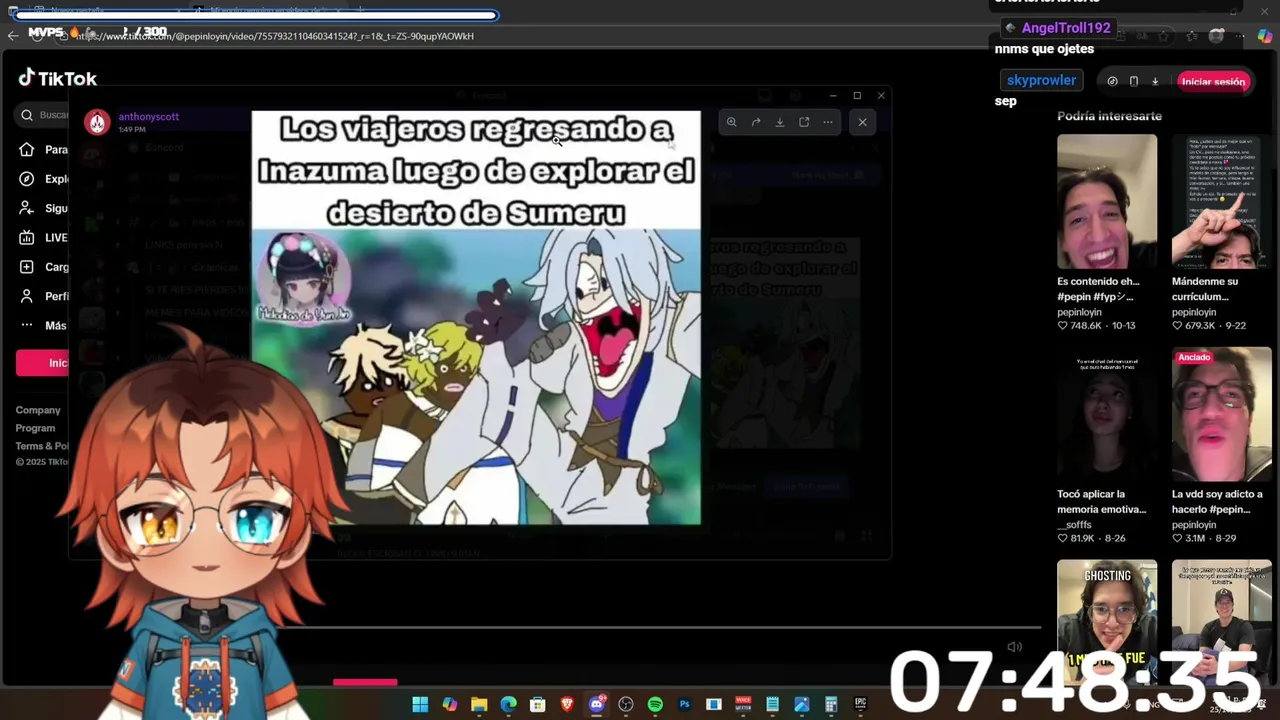Click anthonyscott's avatar in the image viewer
The height and width of the screenshot is (720, 1280).
pos(97,122)
